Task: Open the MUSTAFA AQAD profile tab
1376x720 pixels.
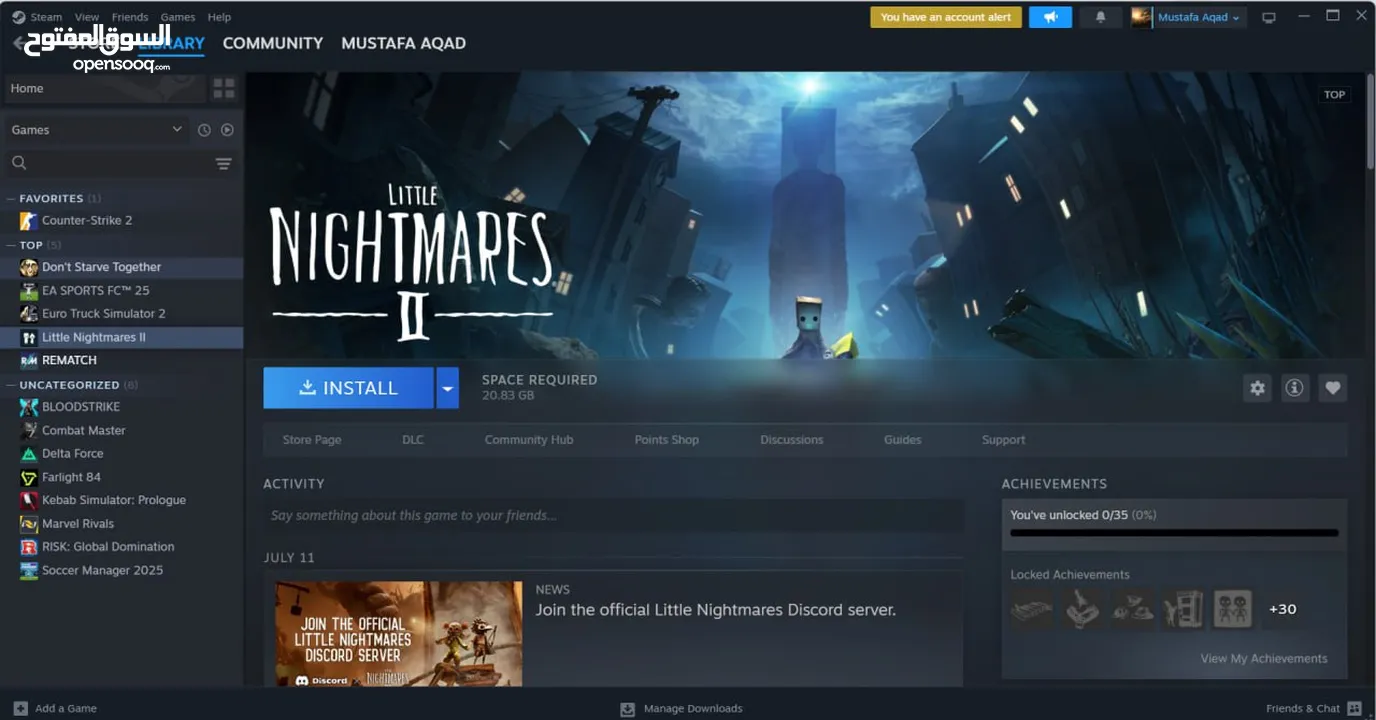Action: tap(403, 43)
